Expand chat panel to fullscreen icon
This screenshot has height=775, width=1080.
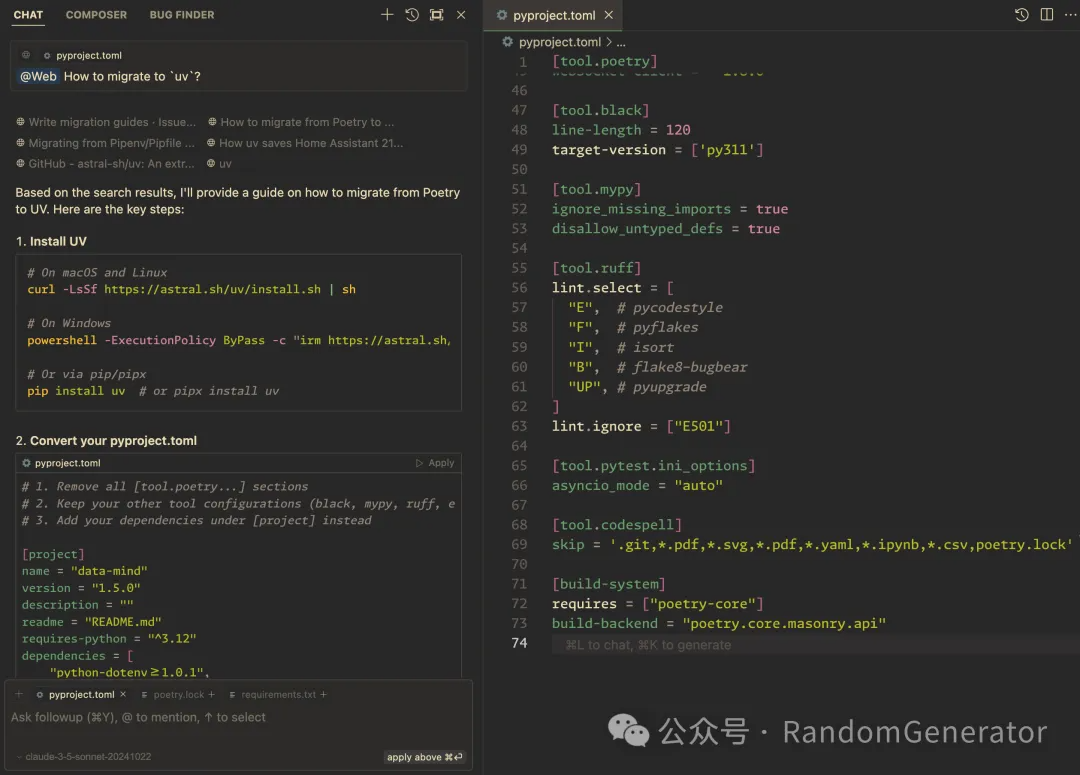tap(437, 14)
